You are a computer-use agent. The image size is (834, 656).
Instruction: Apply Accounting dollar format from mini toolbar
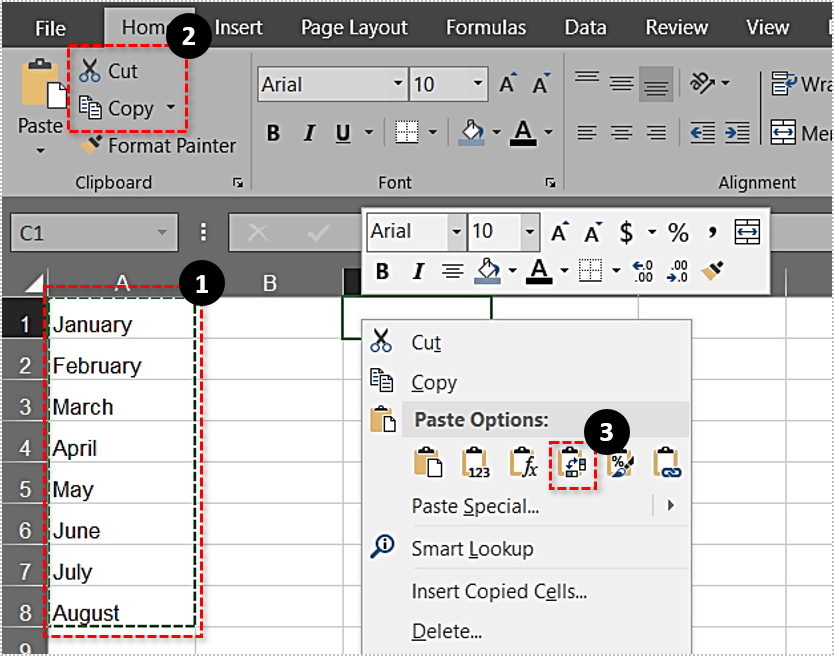[x=627, y=233]
